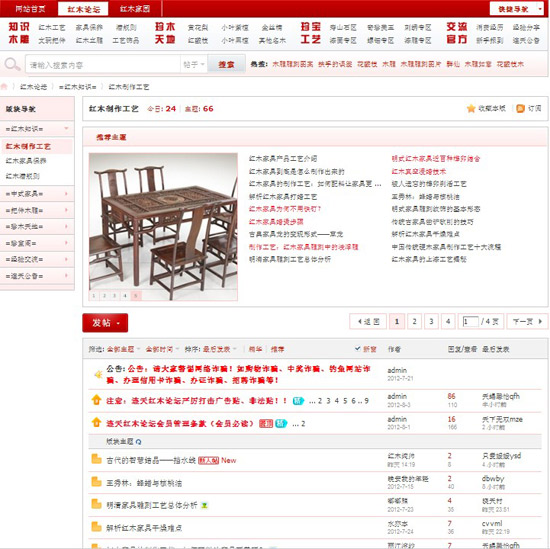Click the page number input field

point(470,321)
